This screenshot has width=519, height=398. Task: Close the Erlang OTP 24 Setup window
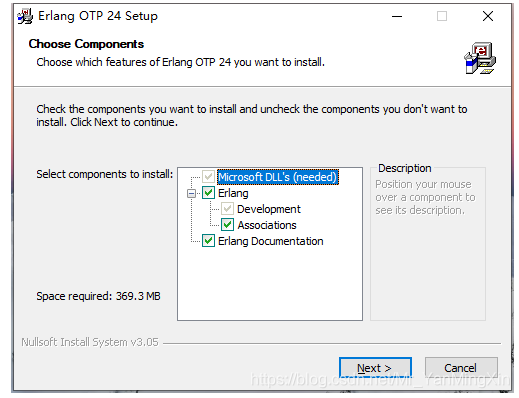click(488, 16)
